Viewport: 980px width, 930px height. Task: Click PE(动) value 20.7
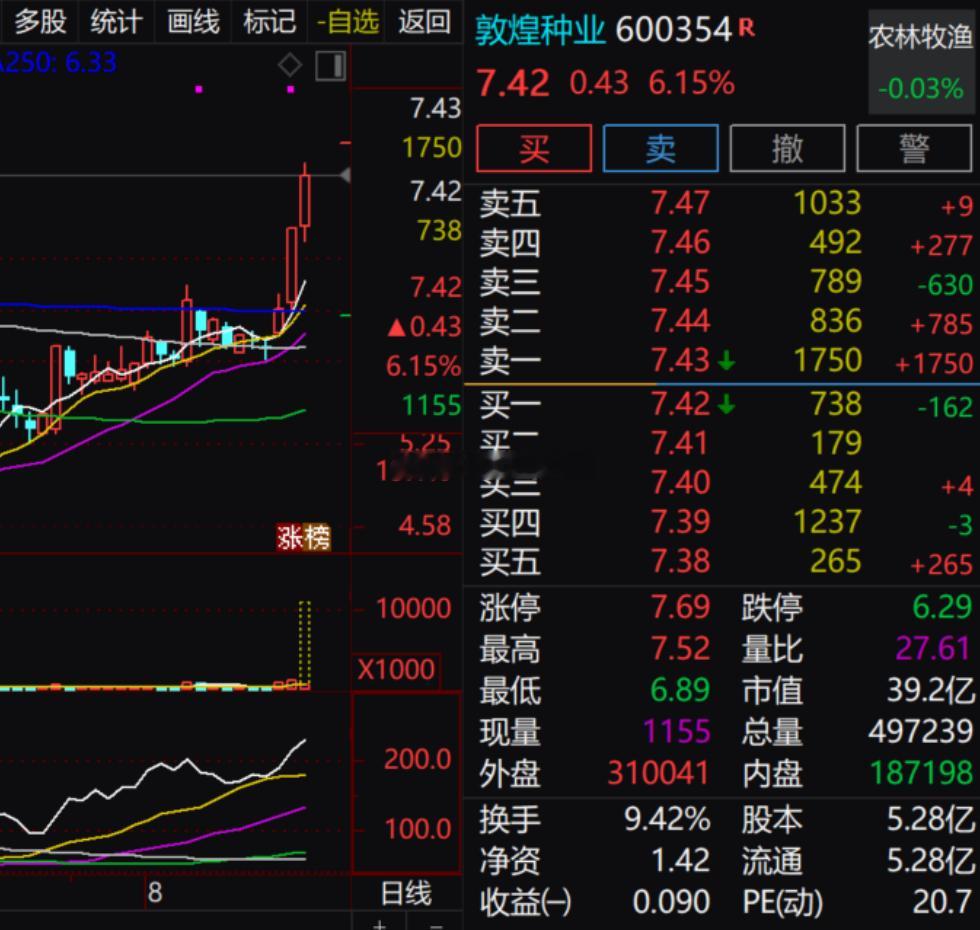click(942, 902)
